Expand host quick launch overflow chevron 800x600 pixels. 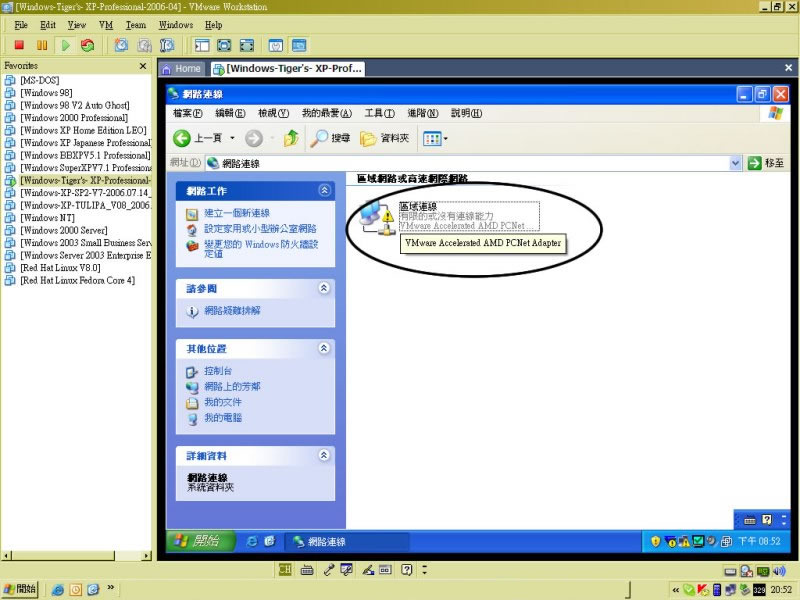tap(110, 588)
